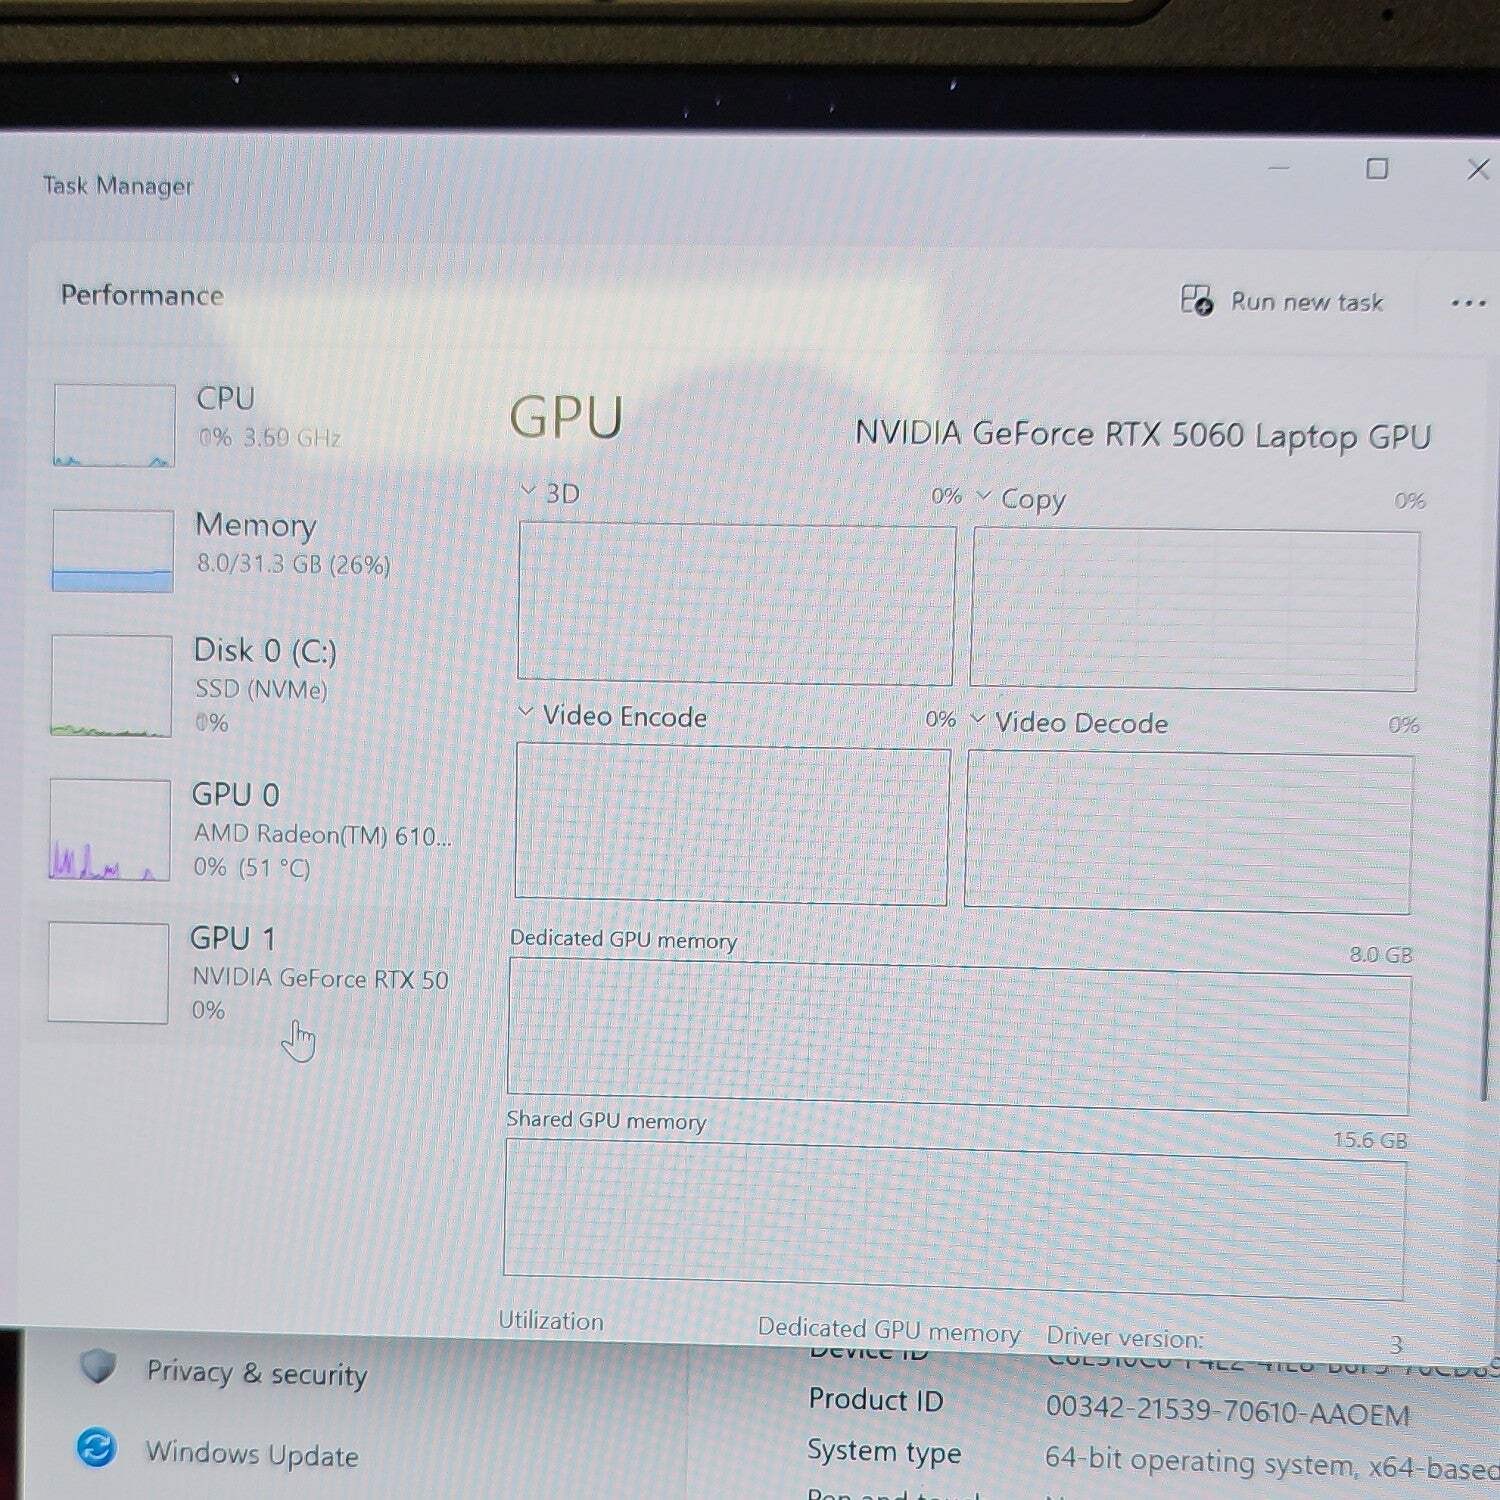Select the GPU 0 AMD Radeon graph thumbnail
The image size is (1500, 1500).
110,830
